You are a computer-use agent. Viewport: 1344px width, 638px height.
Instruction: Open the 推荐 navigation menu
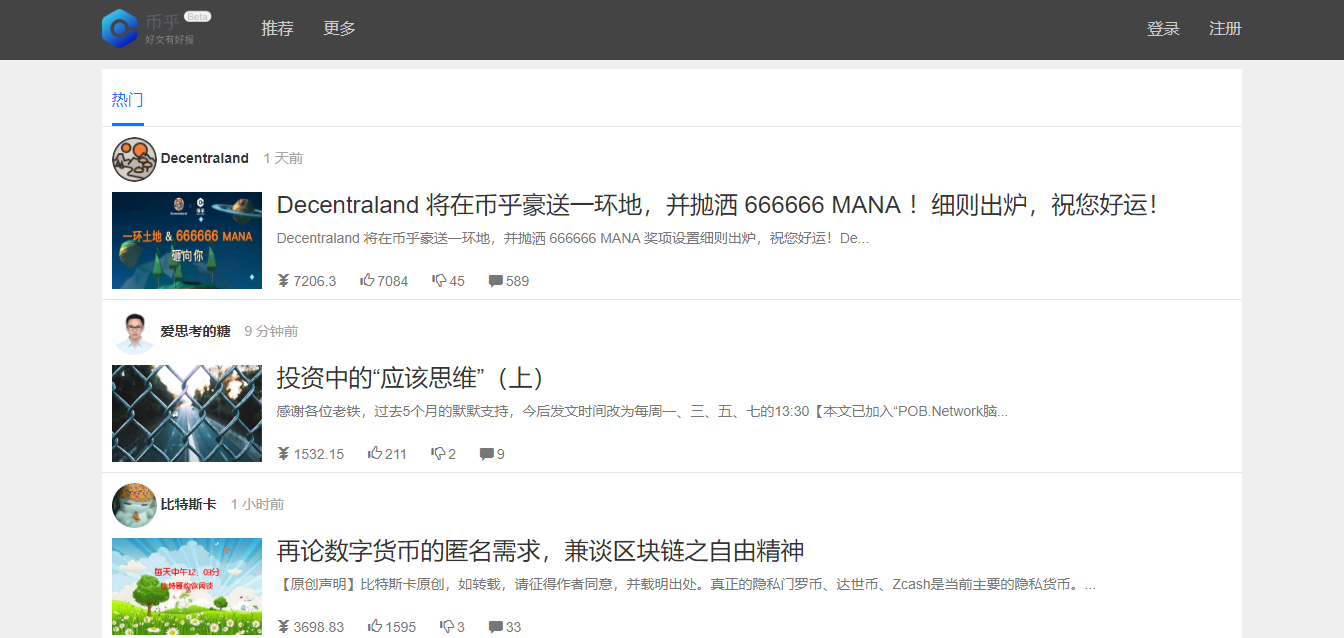click(x=277, y=29)
